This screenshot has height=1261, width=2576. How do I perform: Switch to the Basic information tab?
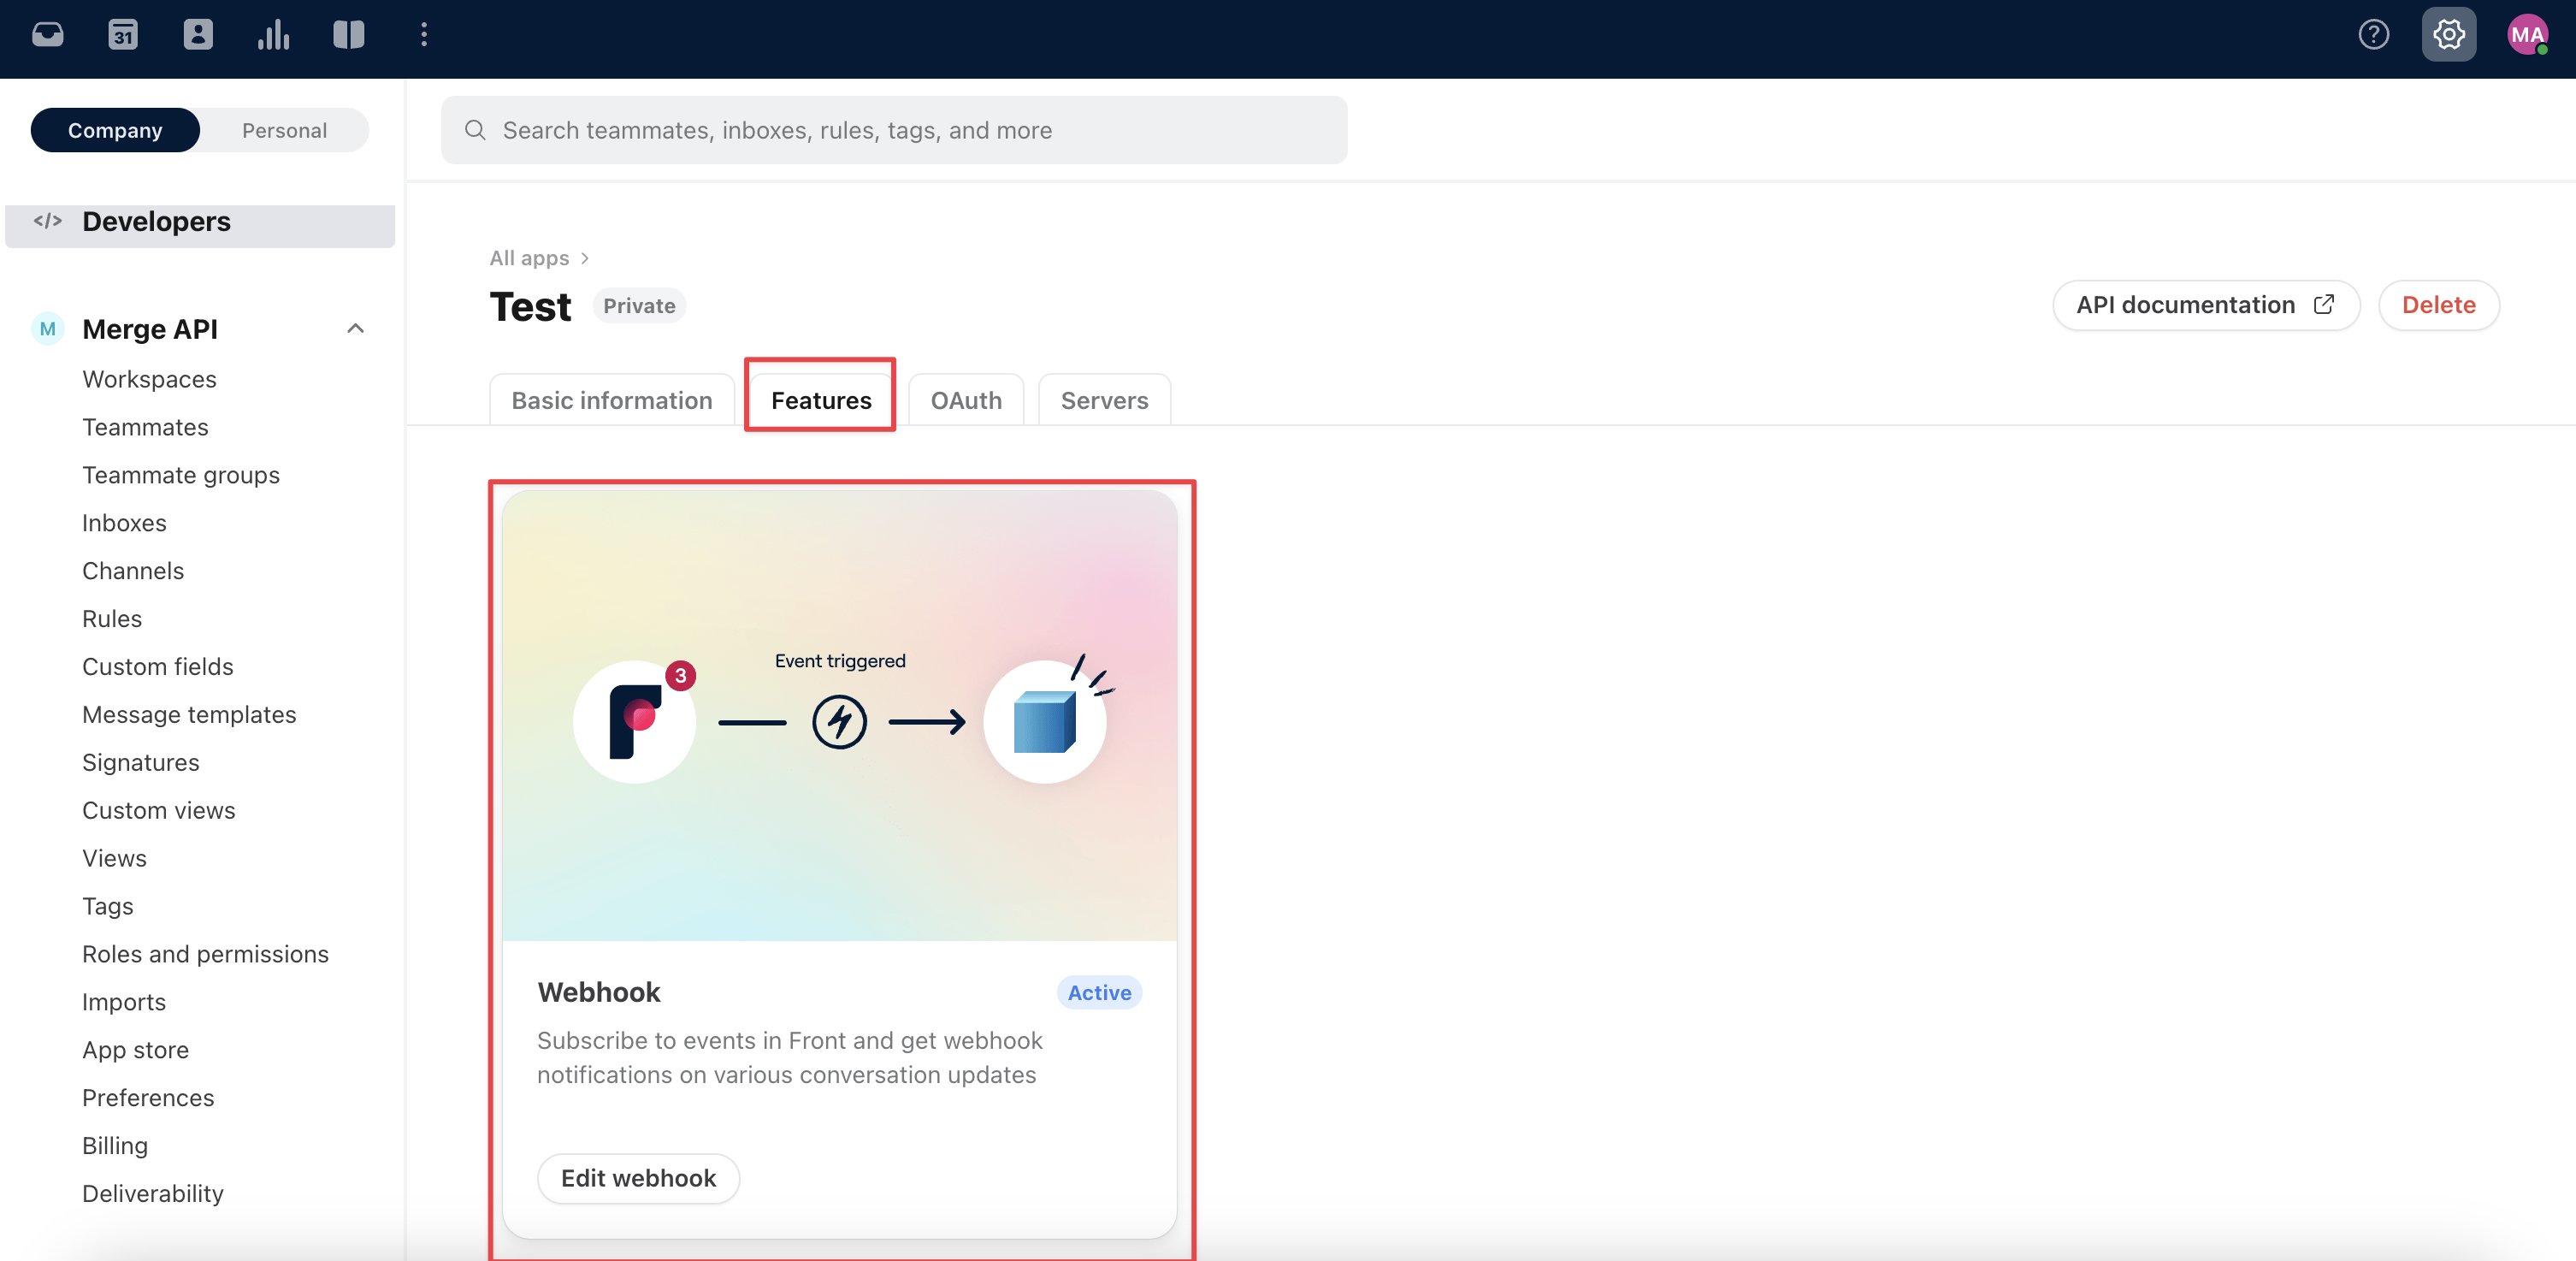point(611,400)
